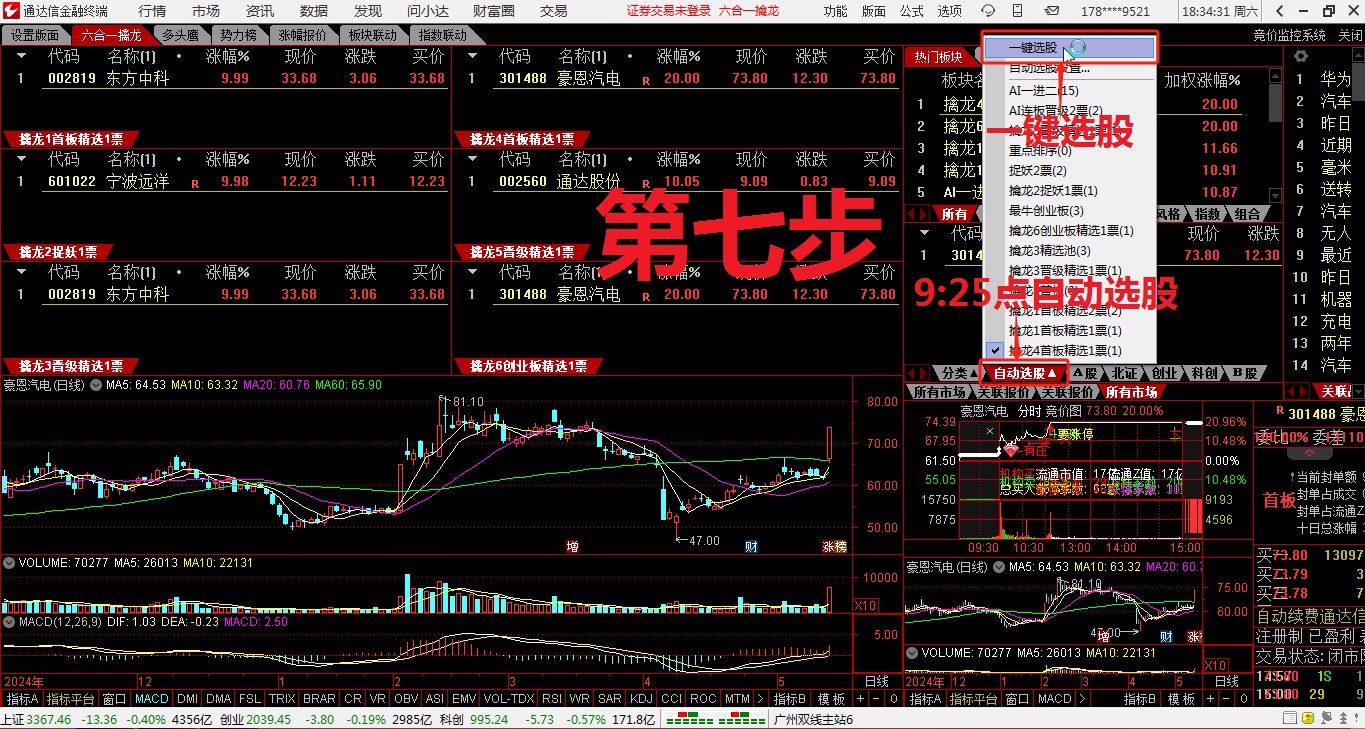Collapse the VOLUME panel using its circle arrow icon
This screenshot has width=1365, height=729.
8,562
